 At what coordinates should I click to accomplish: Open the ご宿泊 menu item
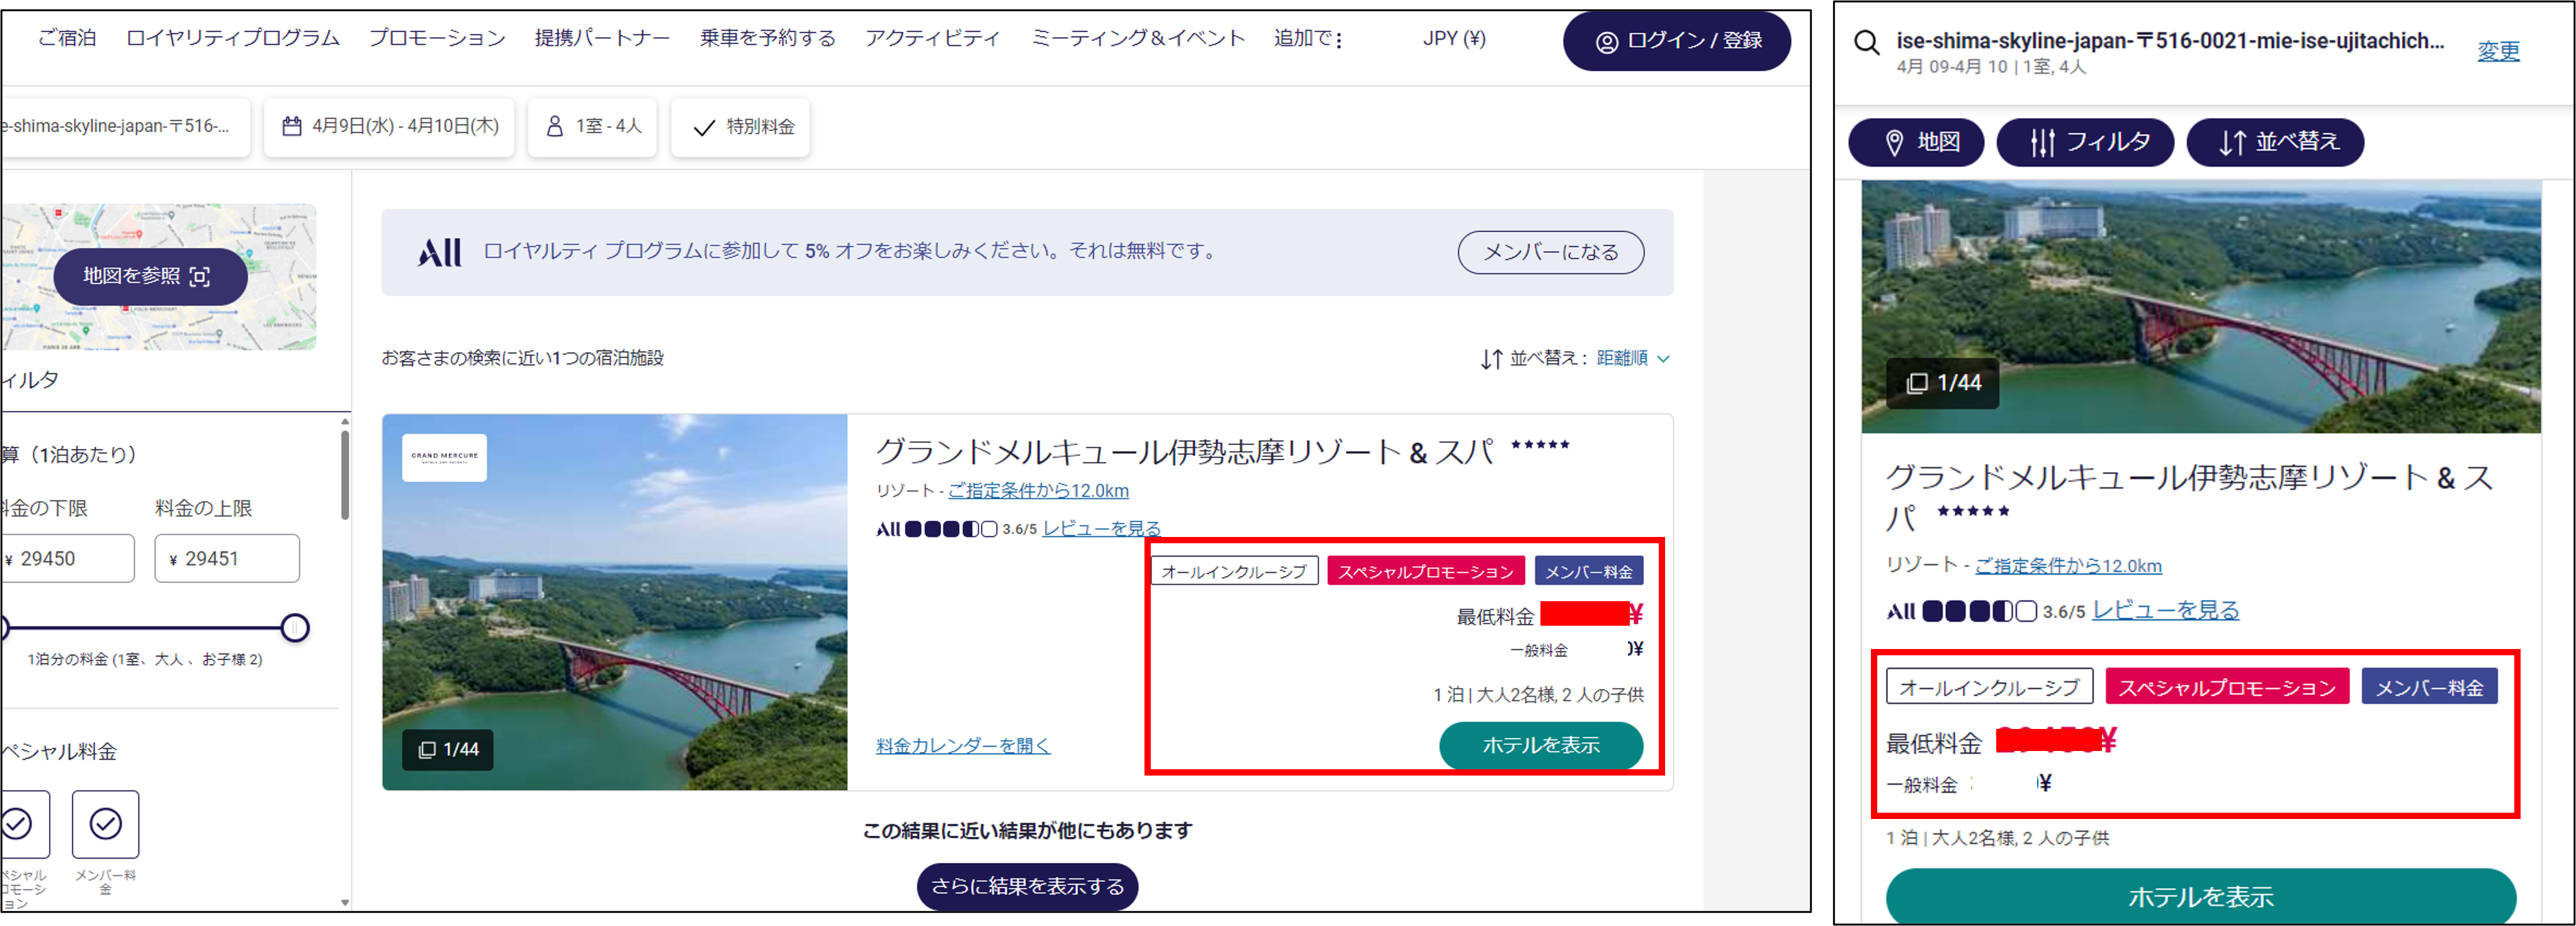[x=67, y=38]
